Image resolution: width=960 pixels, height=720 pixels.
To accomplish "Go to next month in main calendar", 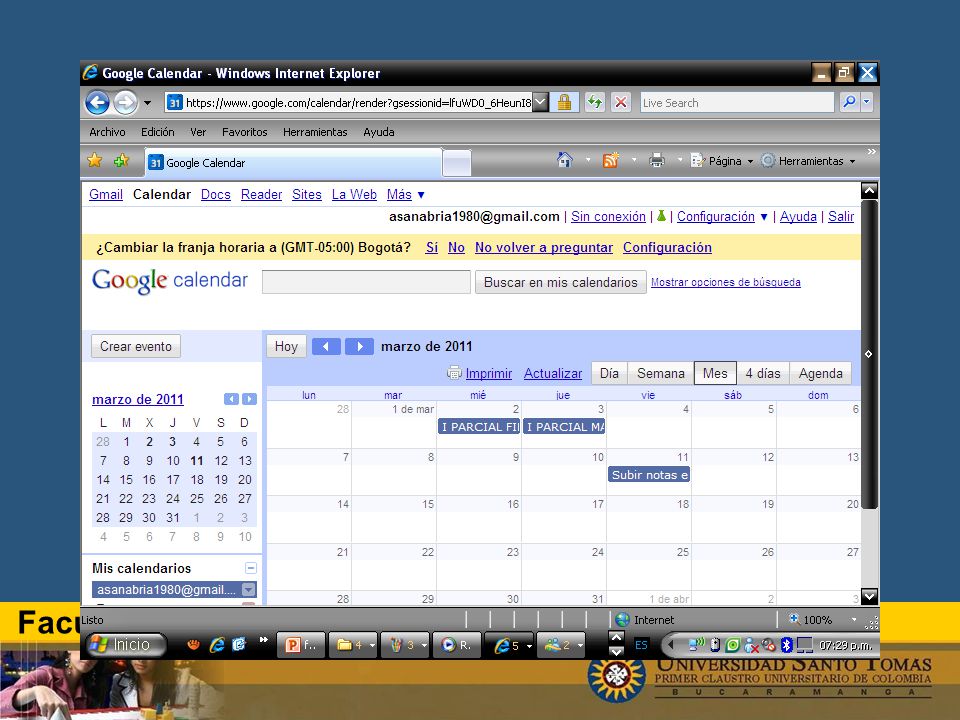I will (359, 347).
